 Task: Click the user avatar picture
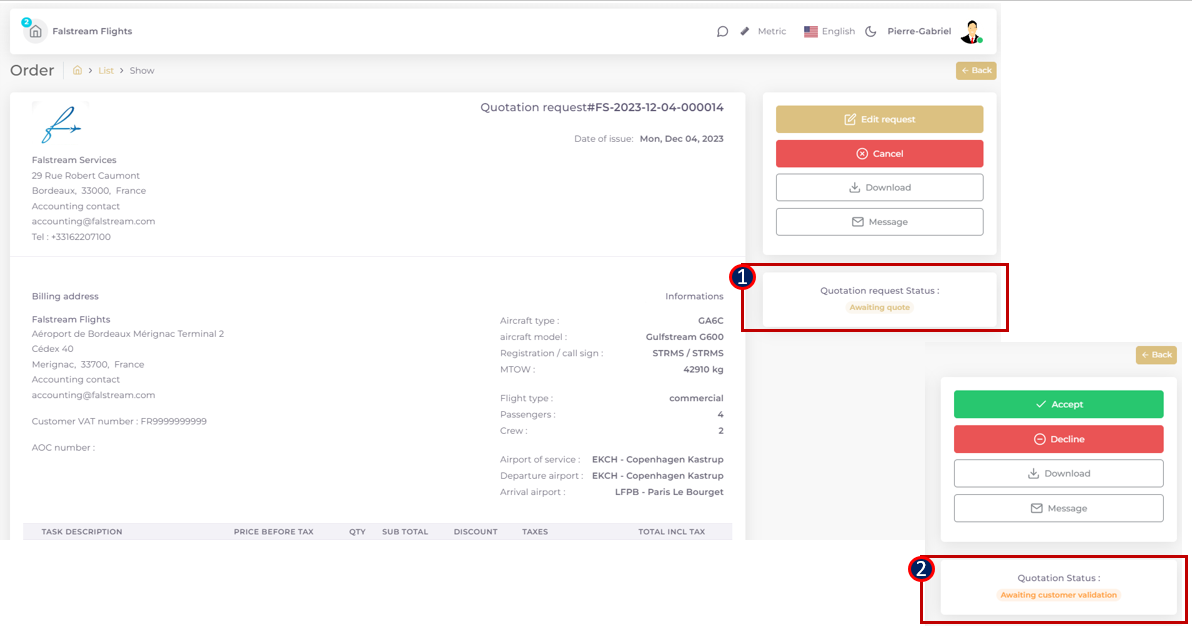pyautogui.click(x=970, y=31)
